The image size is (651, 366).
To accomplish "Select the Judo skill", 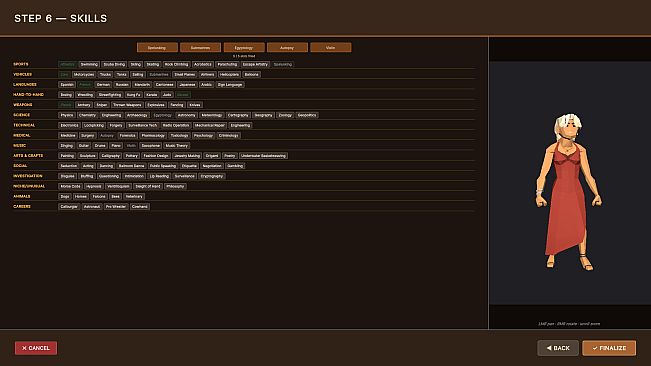I will point(167,95).
